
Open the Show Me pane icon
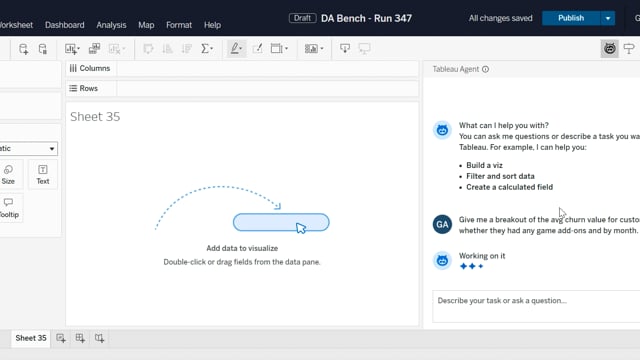point(629,49)
